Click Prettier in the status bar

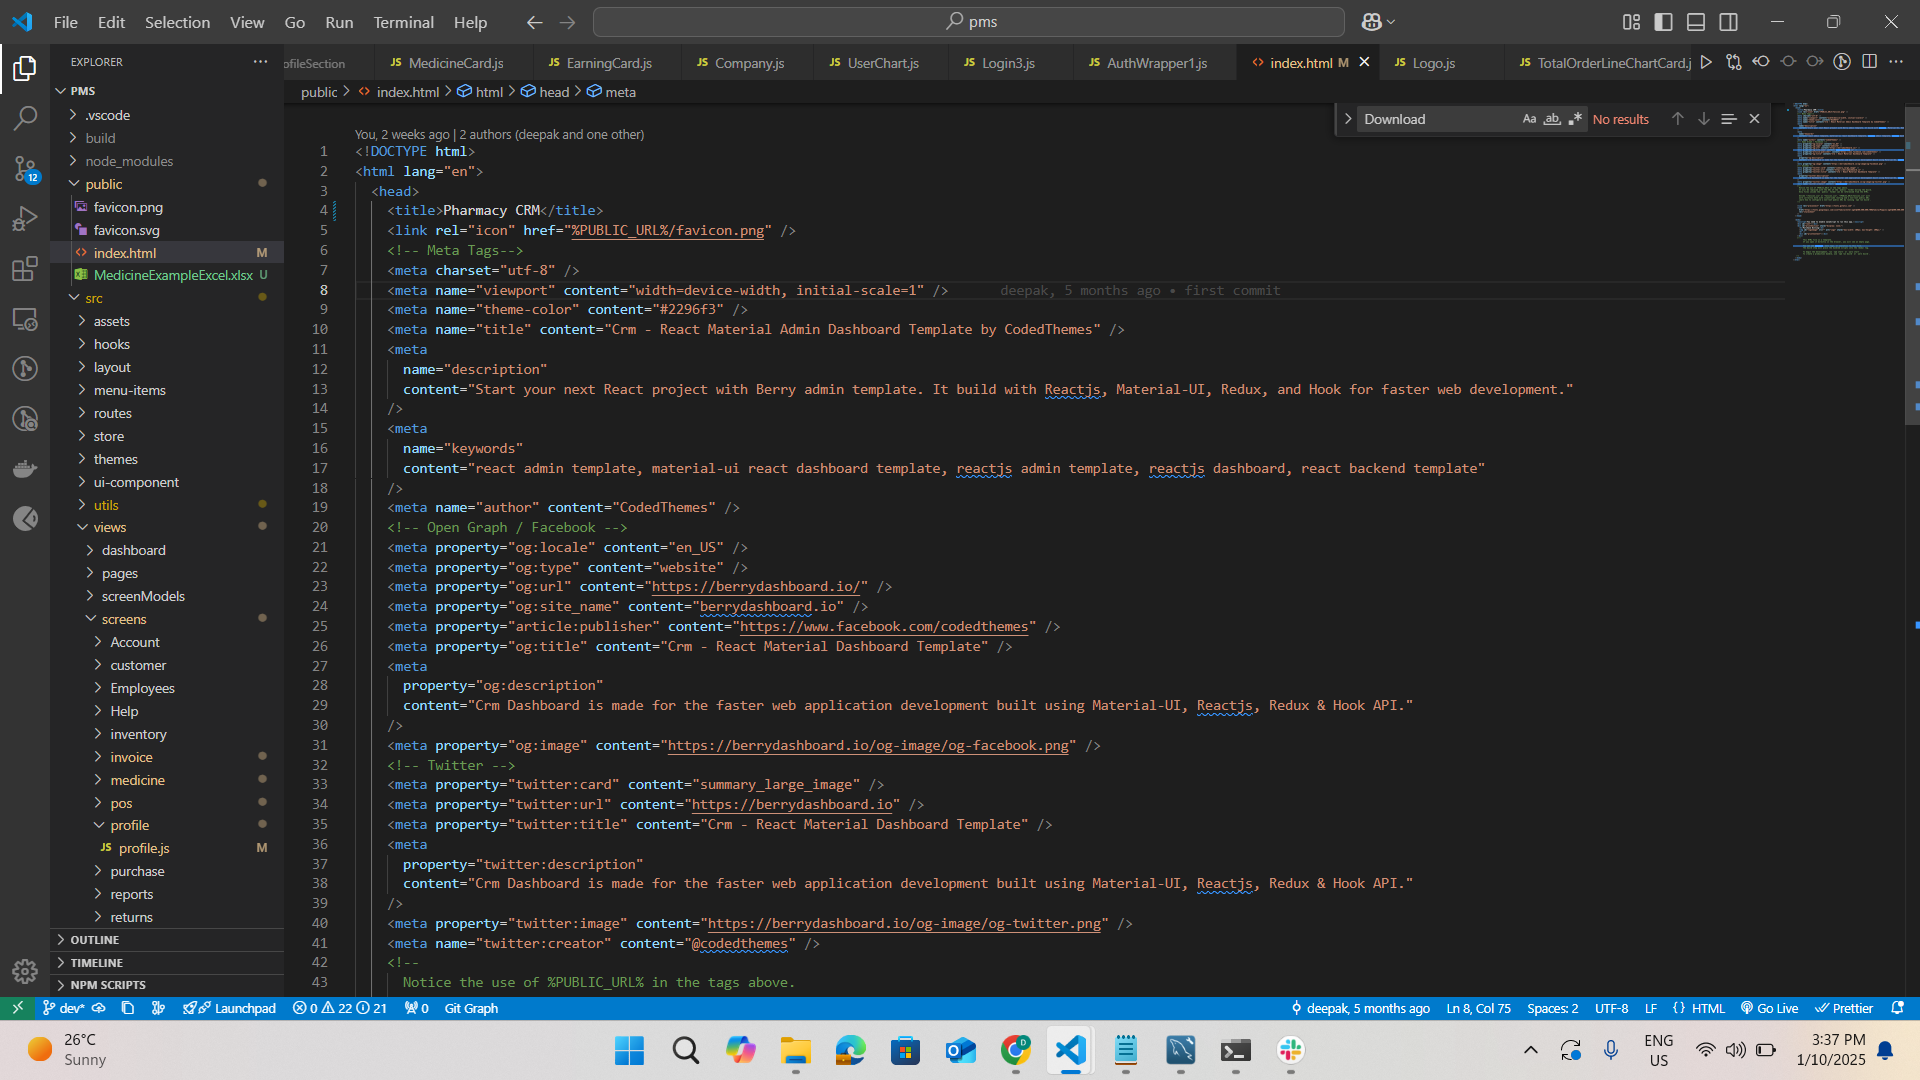pos(1844,1008)
